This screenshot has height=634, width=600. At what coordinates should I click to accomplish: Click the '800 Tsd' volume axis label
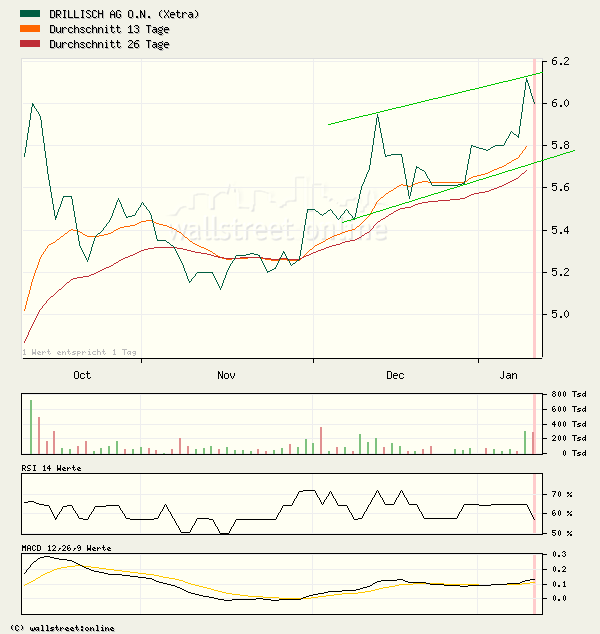click(x=569, y=394)
